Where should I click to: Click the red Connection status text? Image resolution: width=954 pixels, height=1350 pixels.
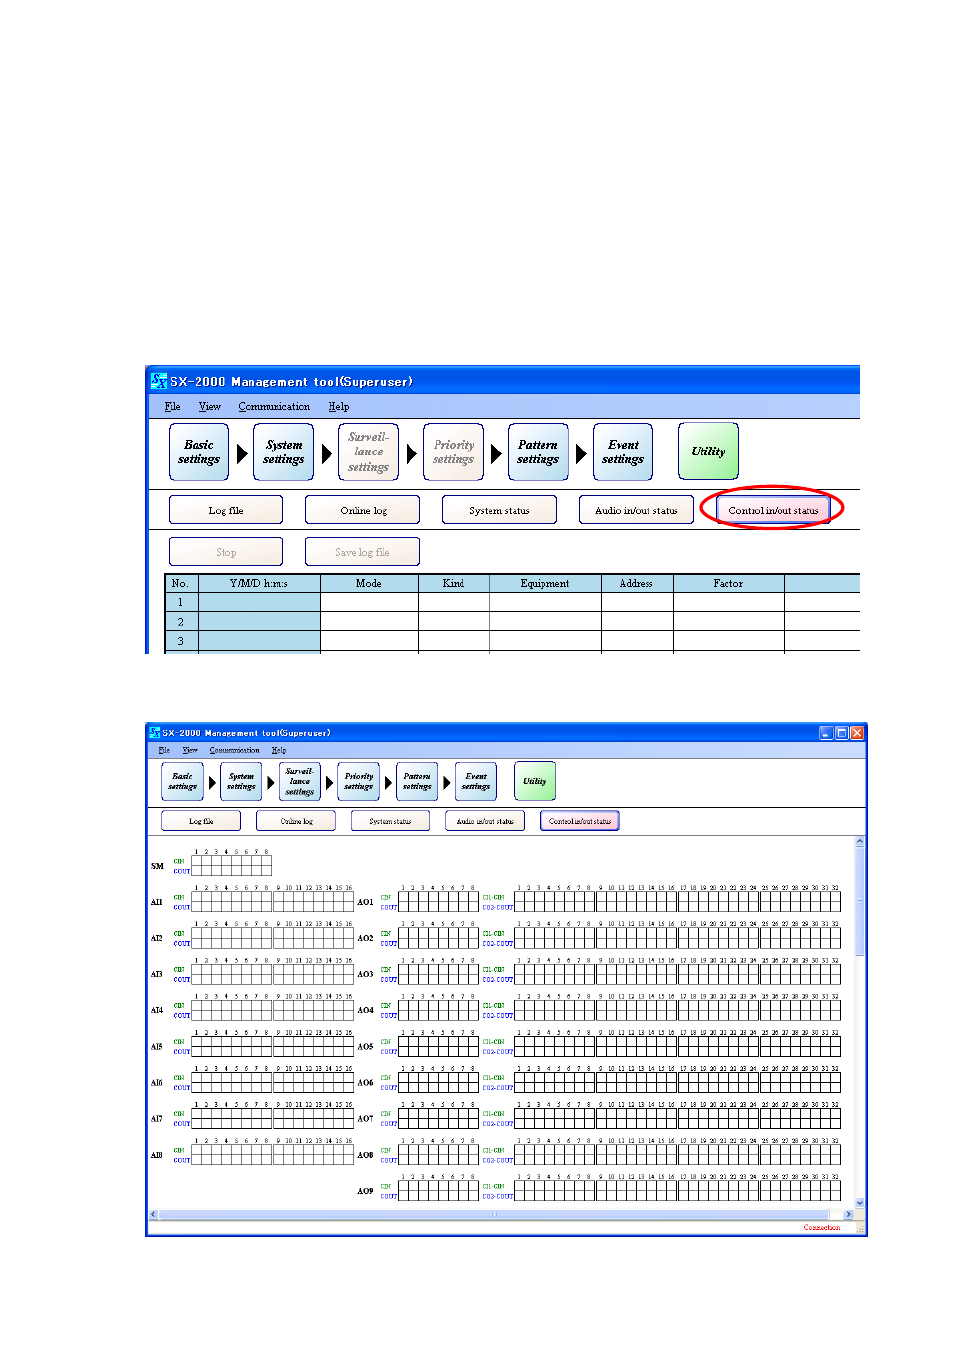click(822, 1227)
